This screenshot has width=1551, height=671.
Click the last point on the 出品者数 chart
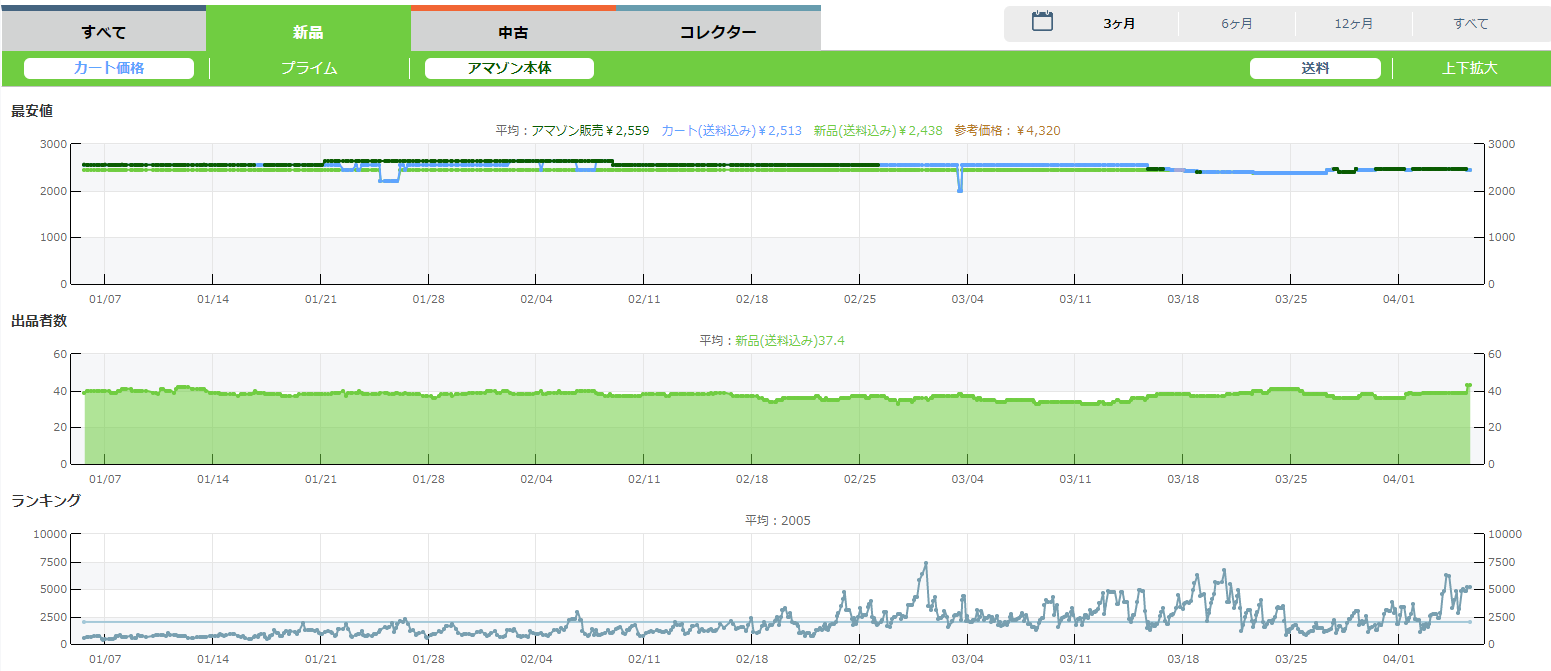(x=1468, y=386)
